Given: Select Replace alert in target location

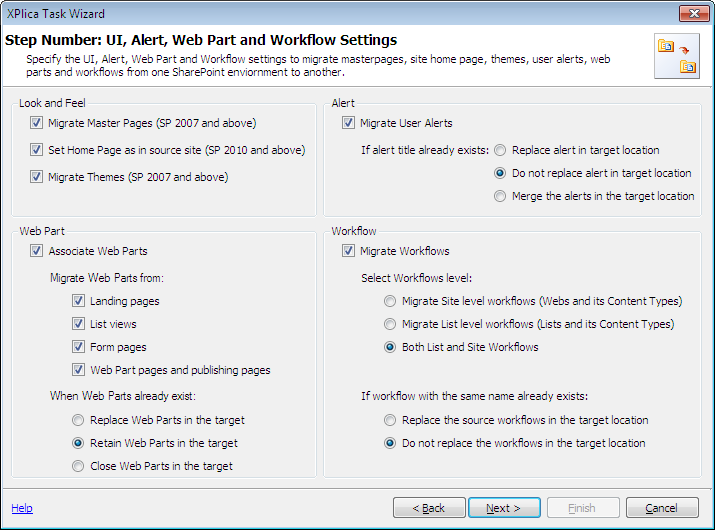Looking at the screenshot, I should coord(500,150).
